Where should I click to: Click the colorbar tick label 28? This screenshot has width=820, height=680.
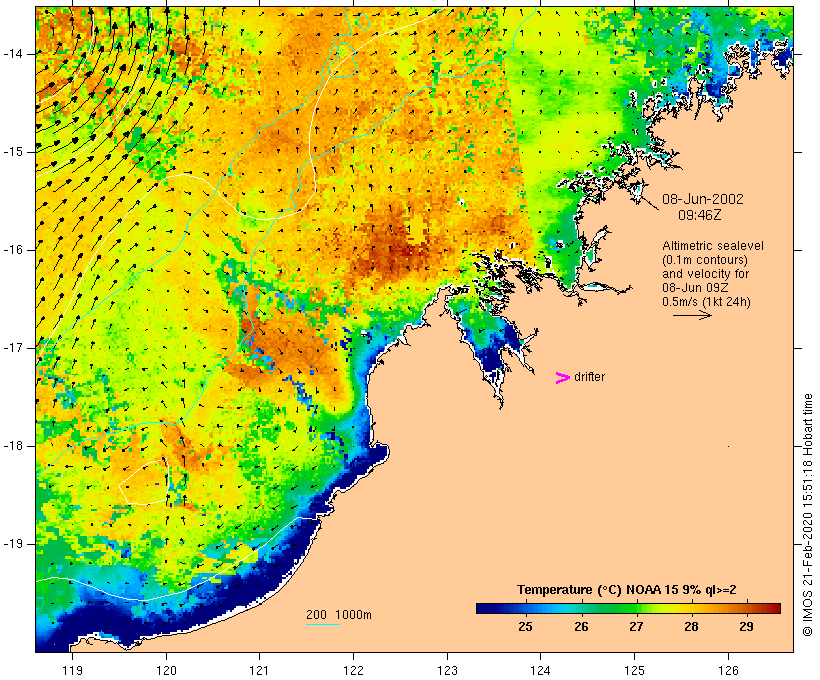click(x=691, y=626)
